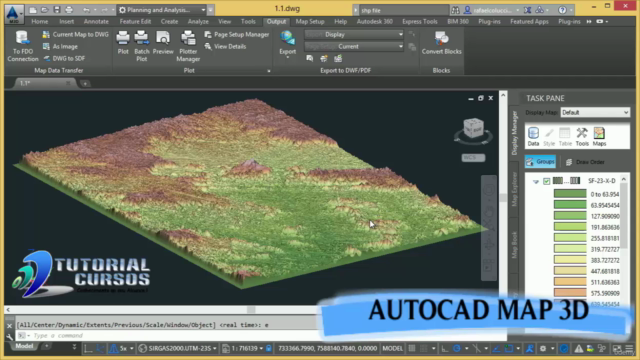Open the 1:716139 scale dropdown
The width and height of the screenshot is (640, 360).
point(243,349)
